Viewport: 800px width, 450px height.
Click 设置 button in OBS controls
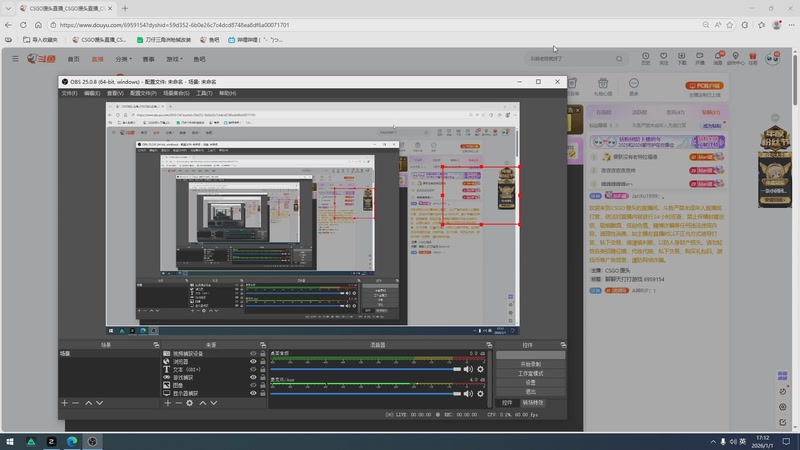pyautogui.click(x=531, y=383)
